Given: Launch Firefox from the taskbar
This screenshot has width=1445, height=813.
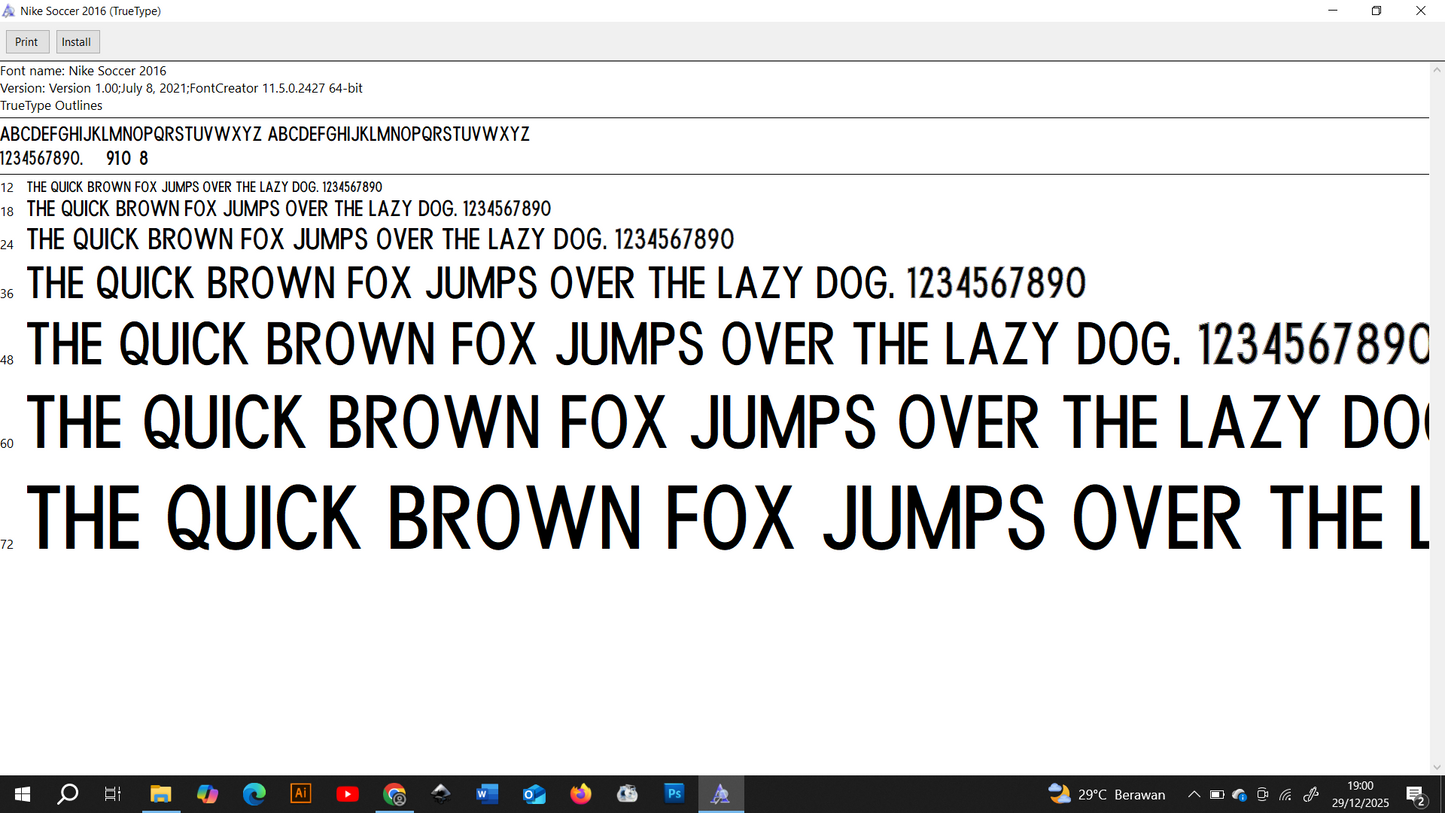Looking at the screenshot, I should (x=581, y=794).
